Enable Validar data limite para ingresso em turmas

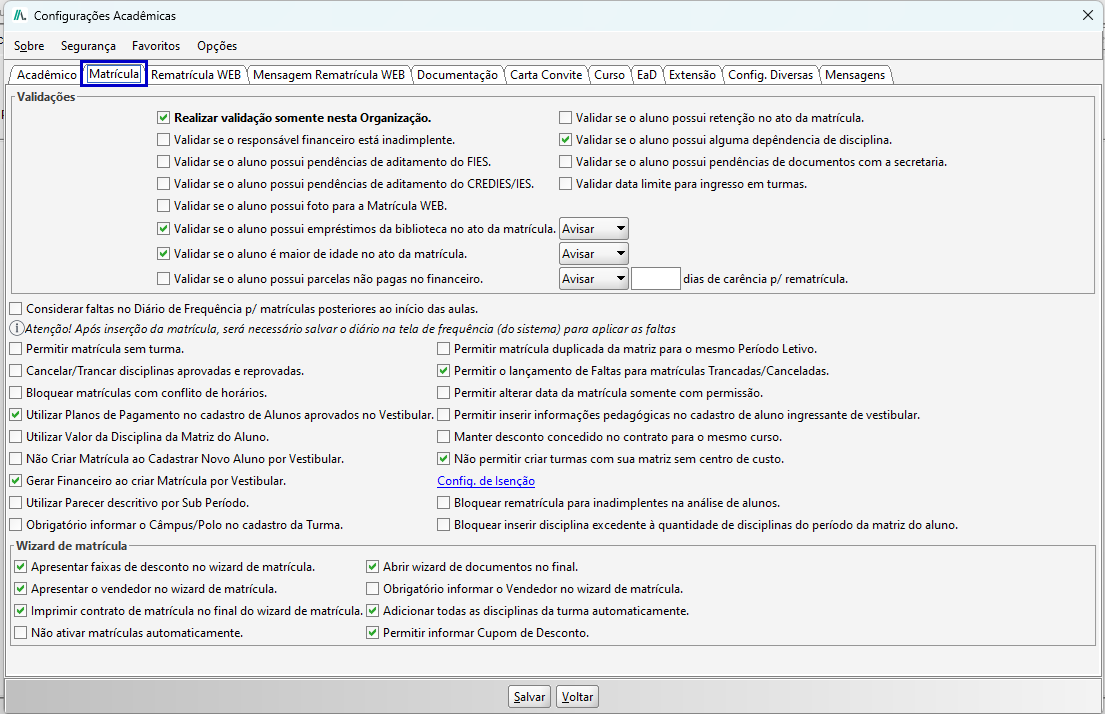coord(565,183)
